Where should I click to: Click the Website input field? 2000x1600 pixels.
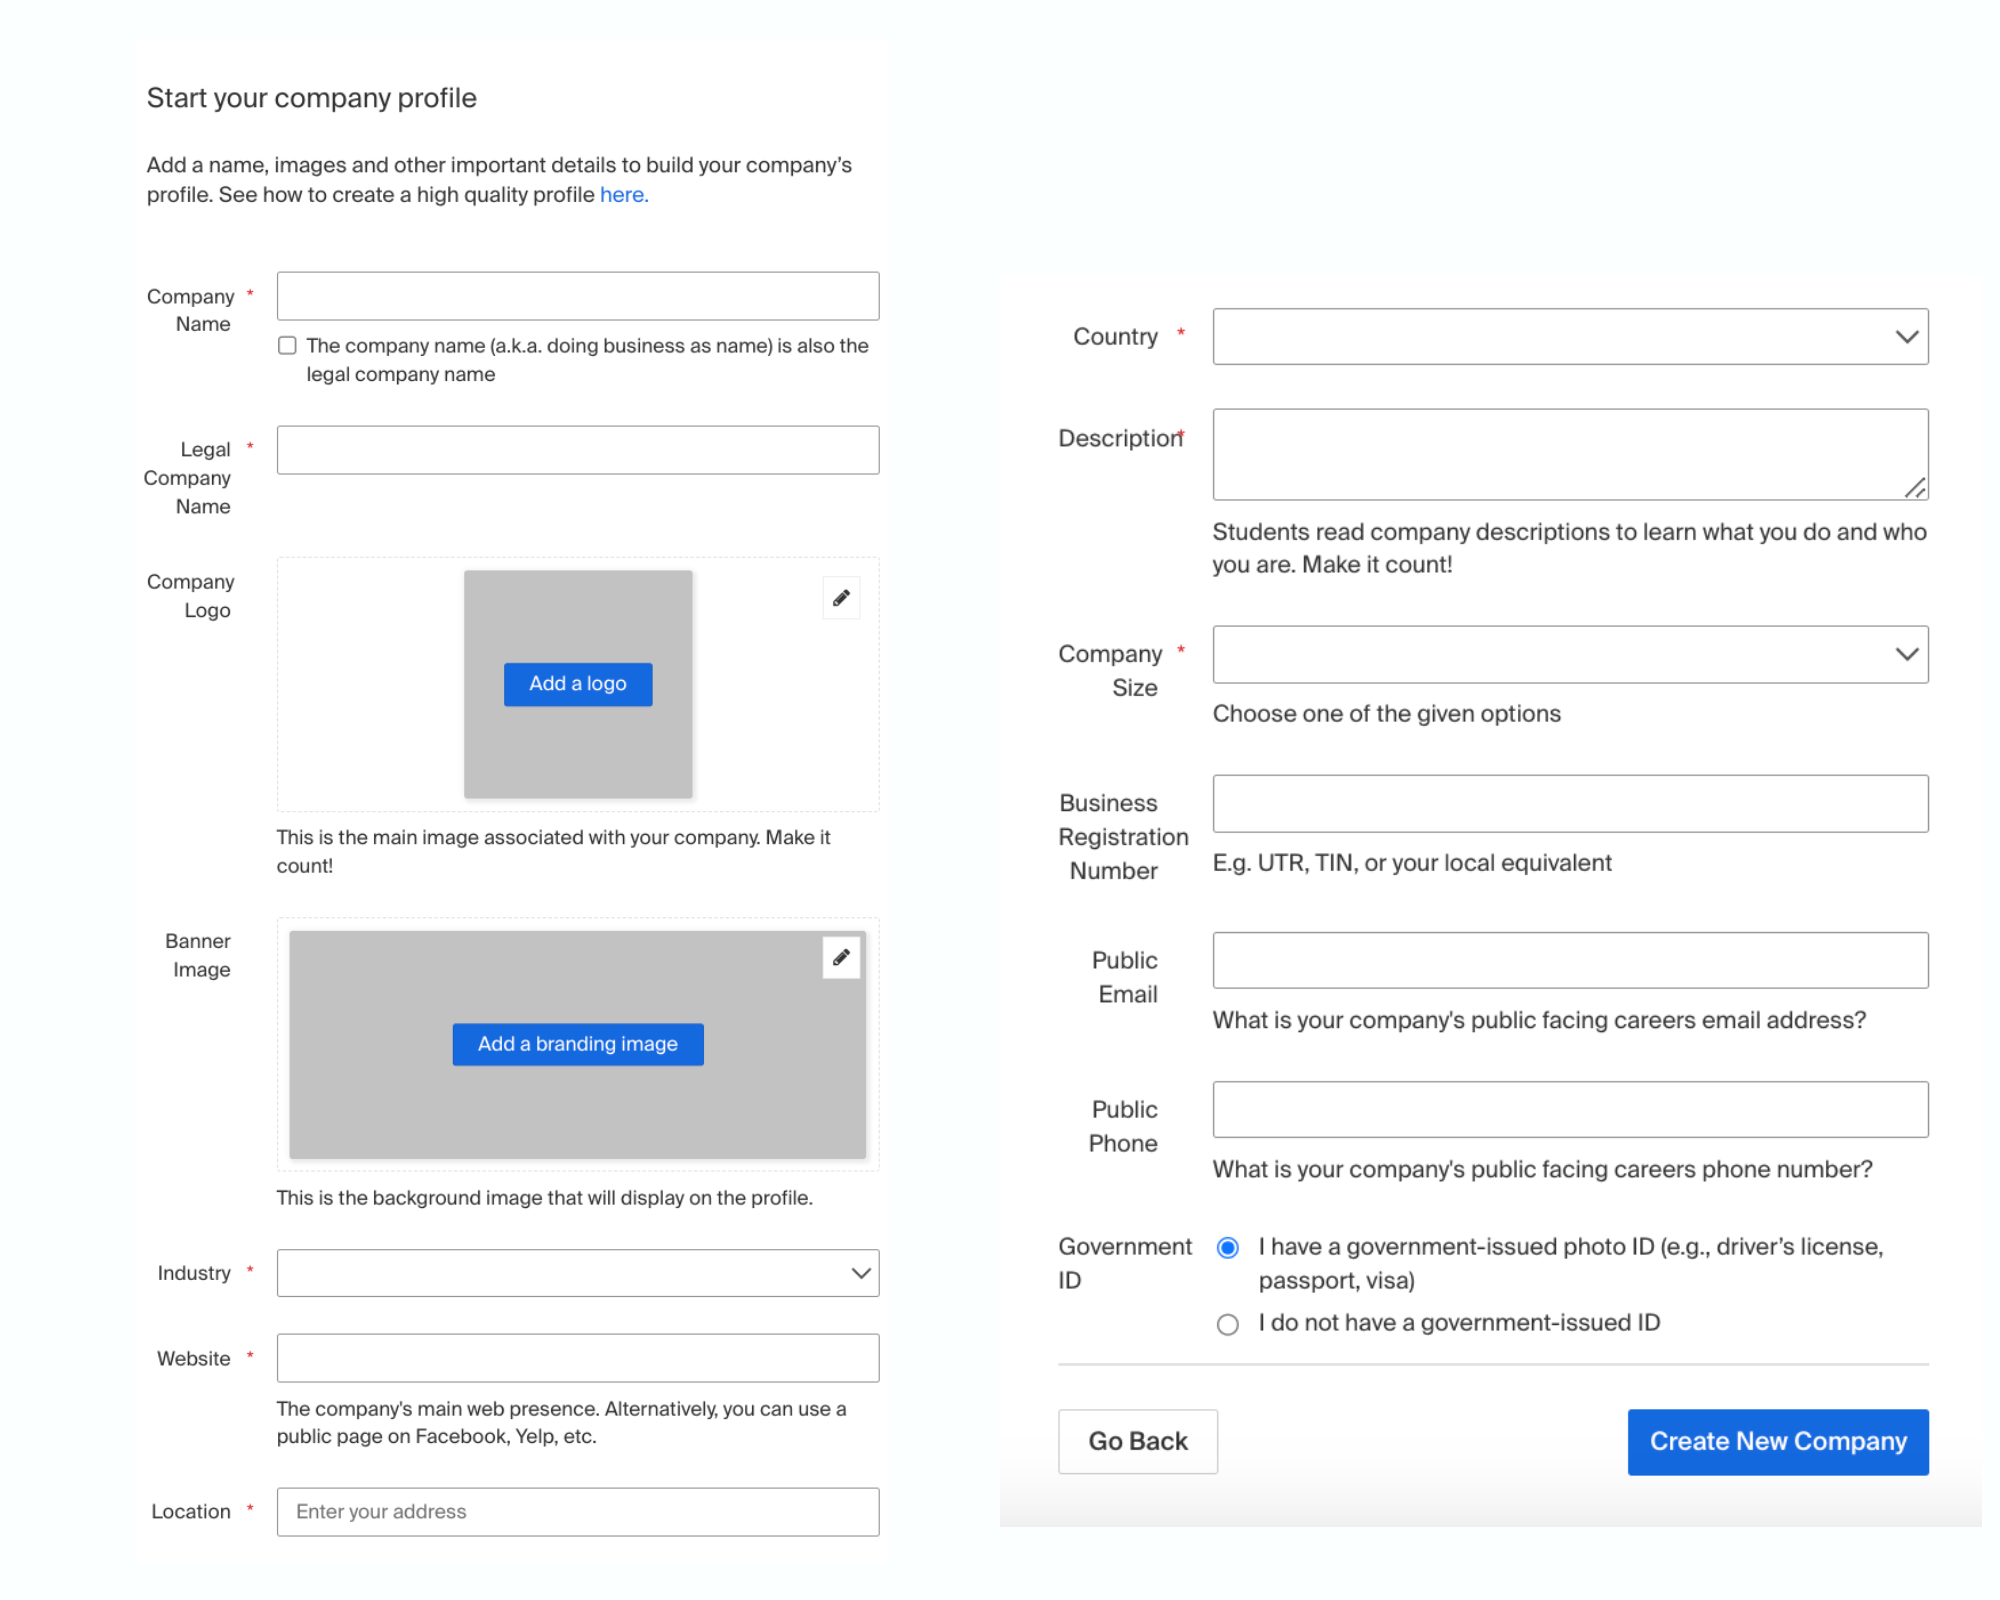tap(577, 1358)
